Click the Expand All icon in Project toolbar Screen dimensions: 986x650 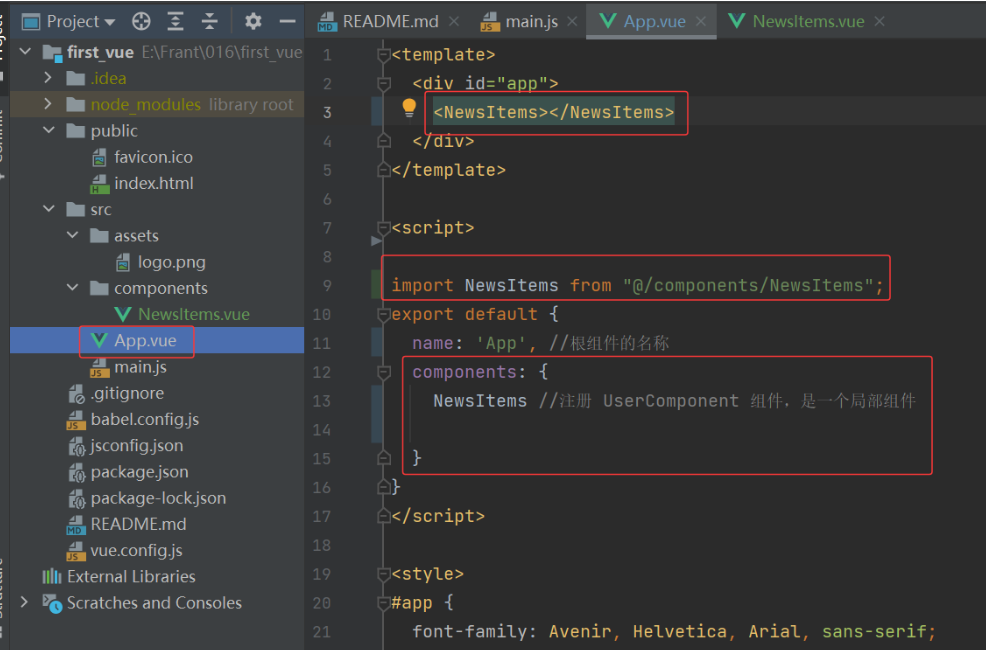[x=175, y=21]
